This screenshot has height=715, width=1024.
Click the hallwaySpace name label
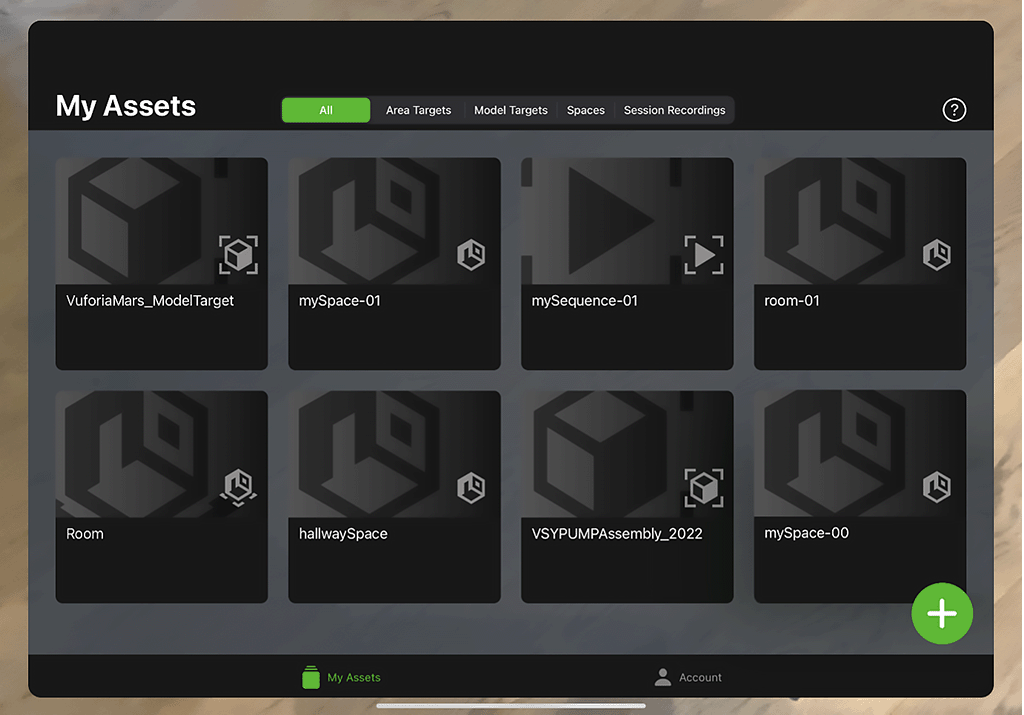(x=343, y=534)
